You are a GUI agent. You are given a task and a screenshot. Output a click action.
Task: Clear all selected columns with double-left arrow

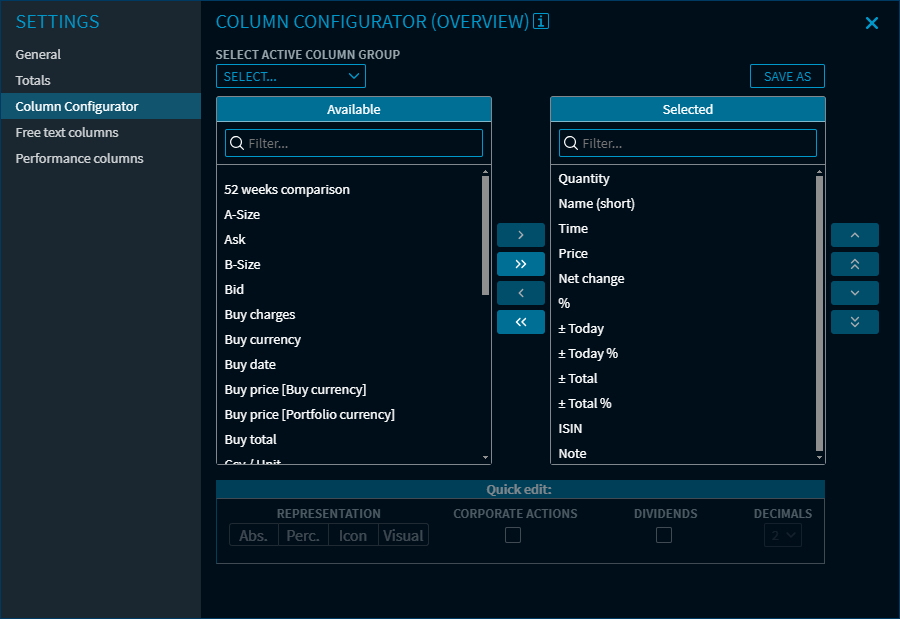(x=521, y=321)
